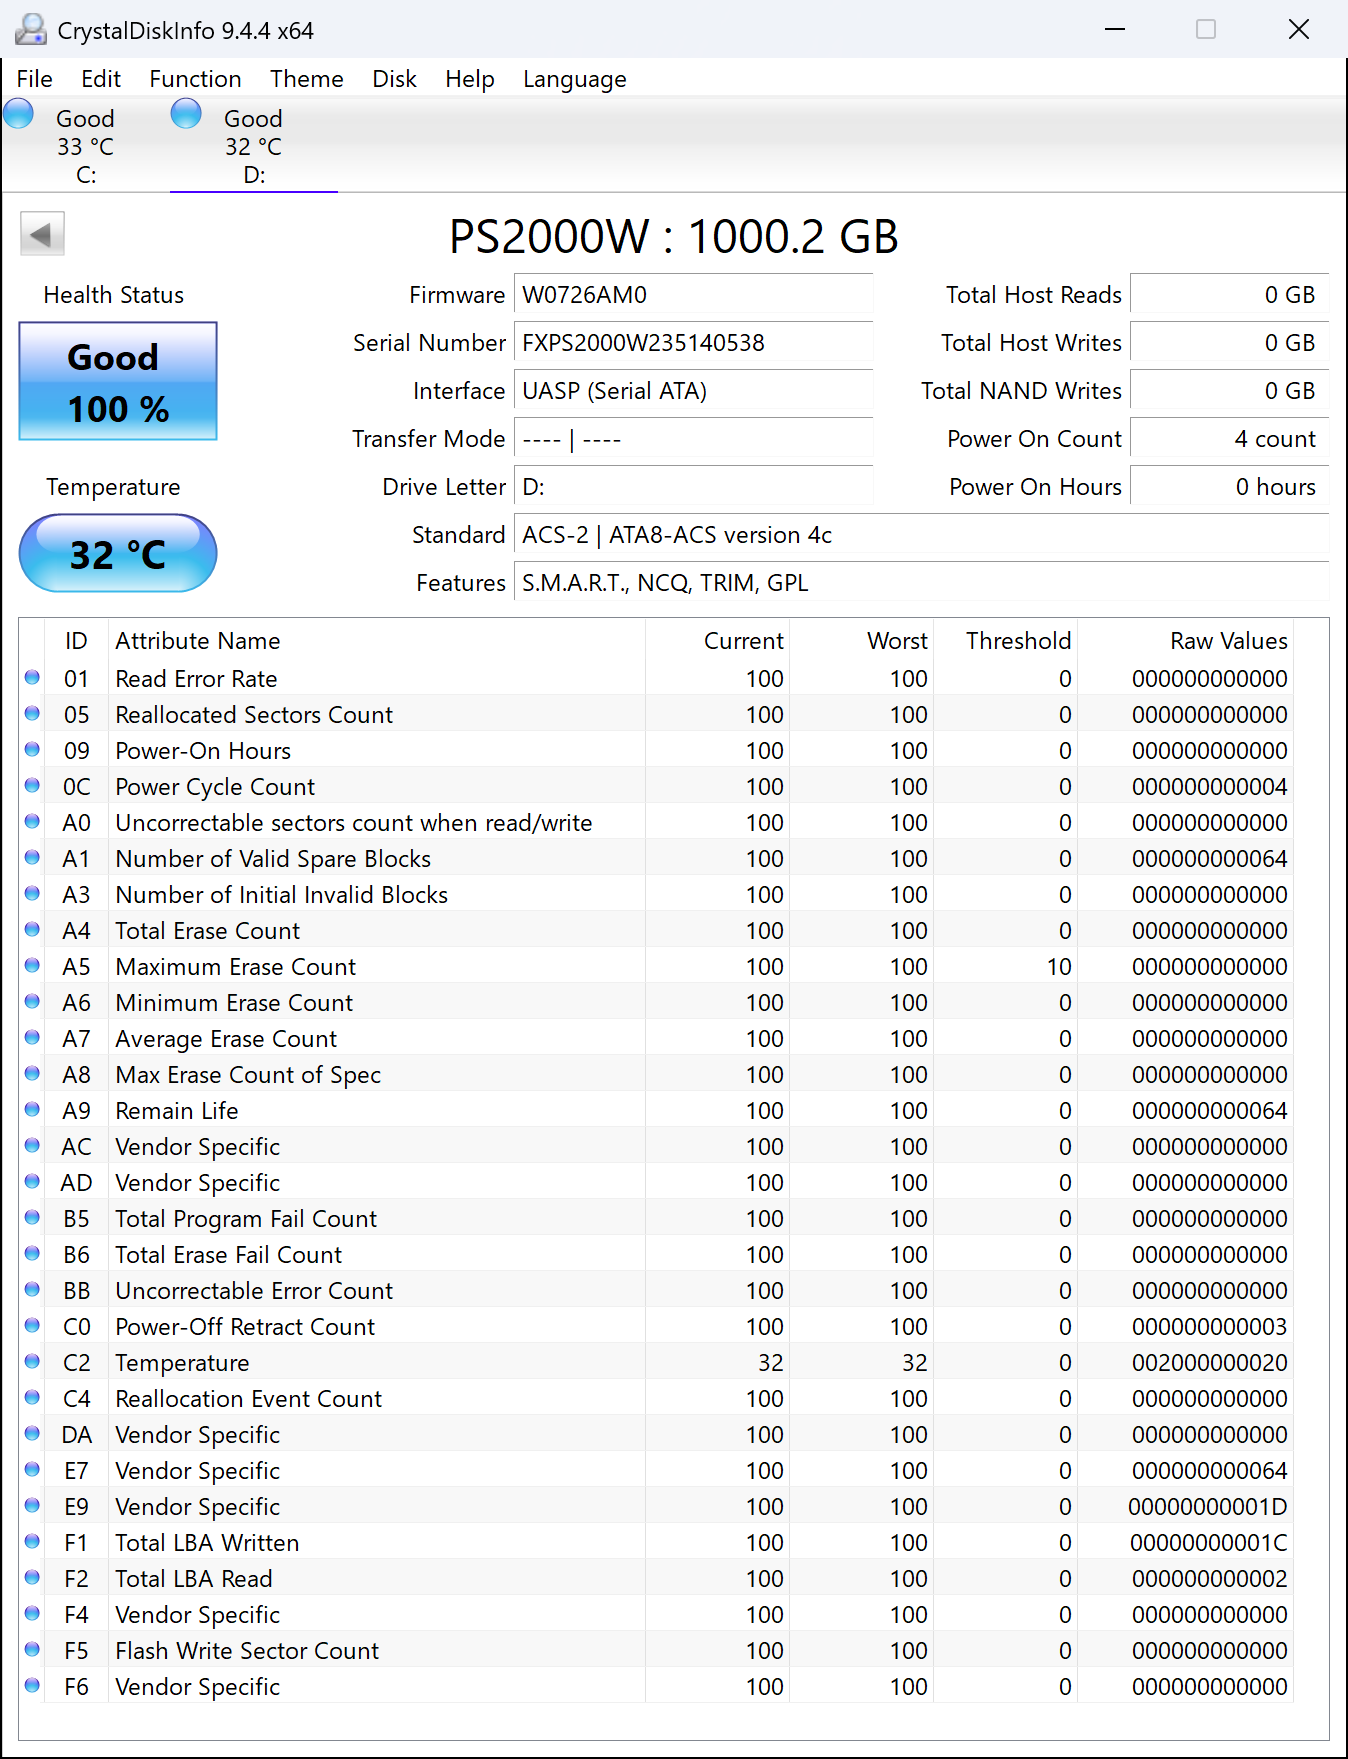Click the Features field S.M.A.R.T., NCQ, TRIM, GPL
Viewport: 1348px width, 1759px height.
(921, 583)
